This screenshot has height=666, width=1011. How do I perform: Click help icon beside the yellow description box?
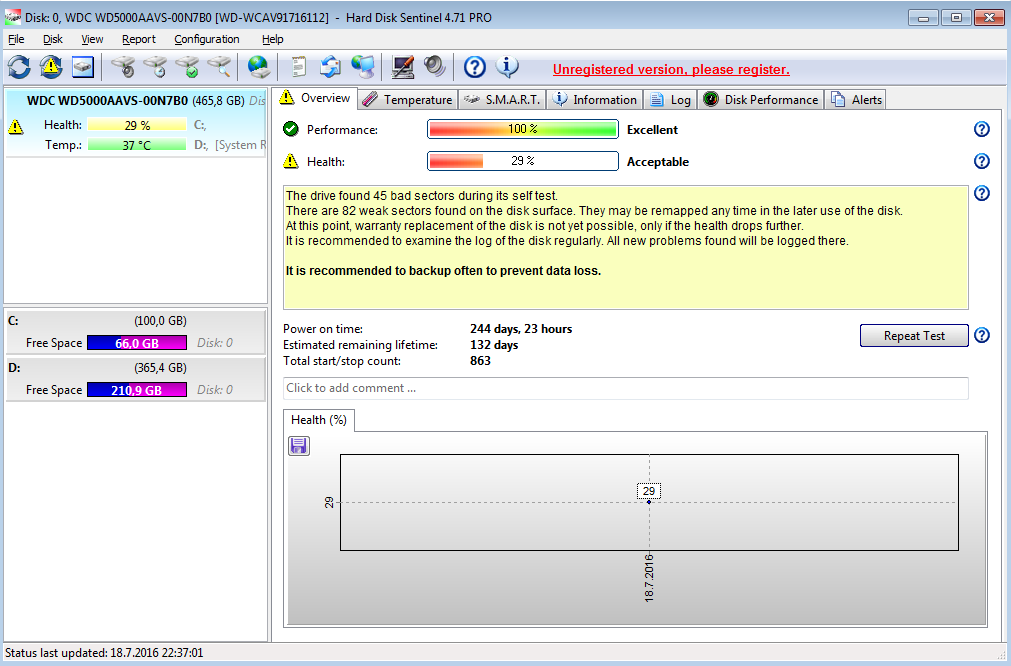[981, 193]
